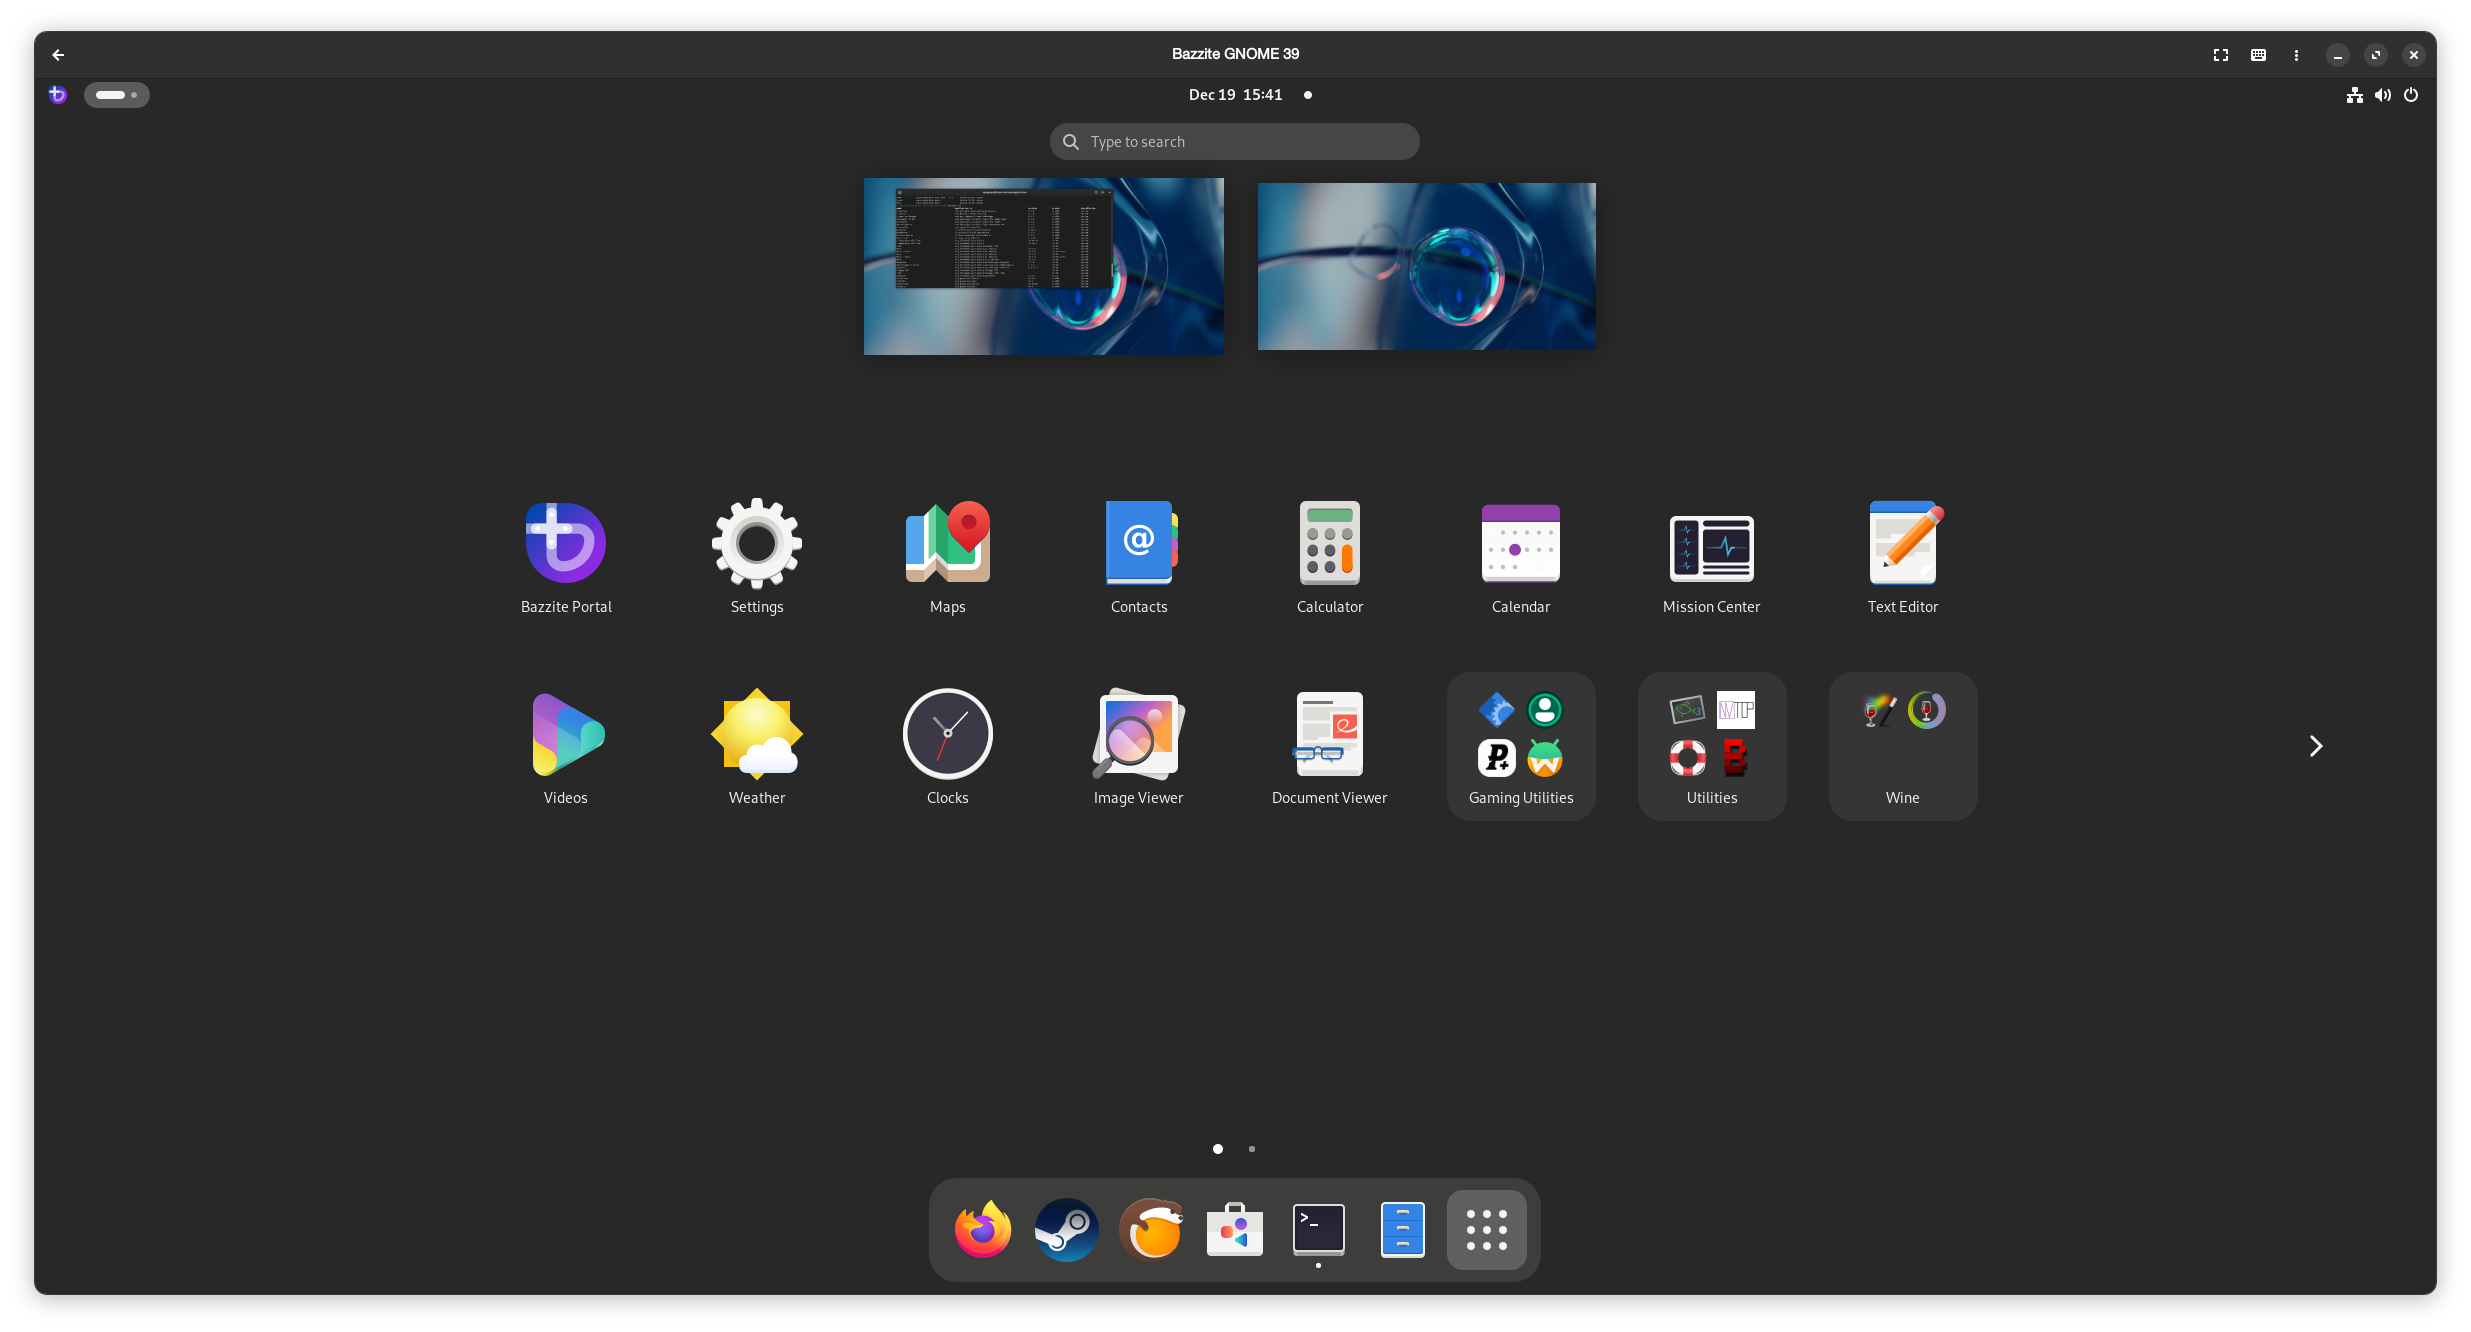Screen dimensions: 2471x1332
Task: Open the date and time menu
Action: click(x=1235, y=95)
